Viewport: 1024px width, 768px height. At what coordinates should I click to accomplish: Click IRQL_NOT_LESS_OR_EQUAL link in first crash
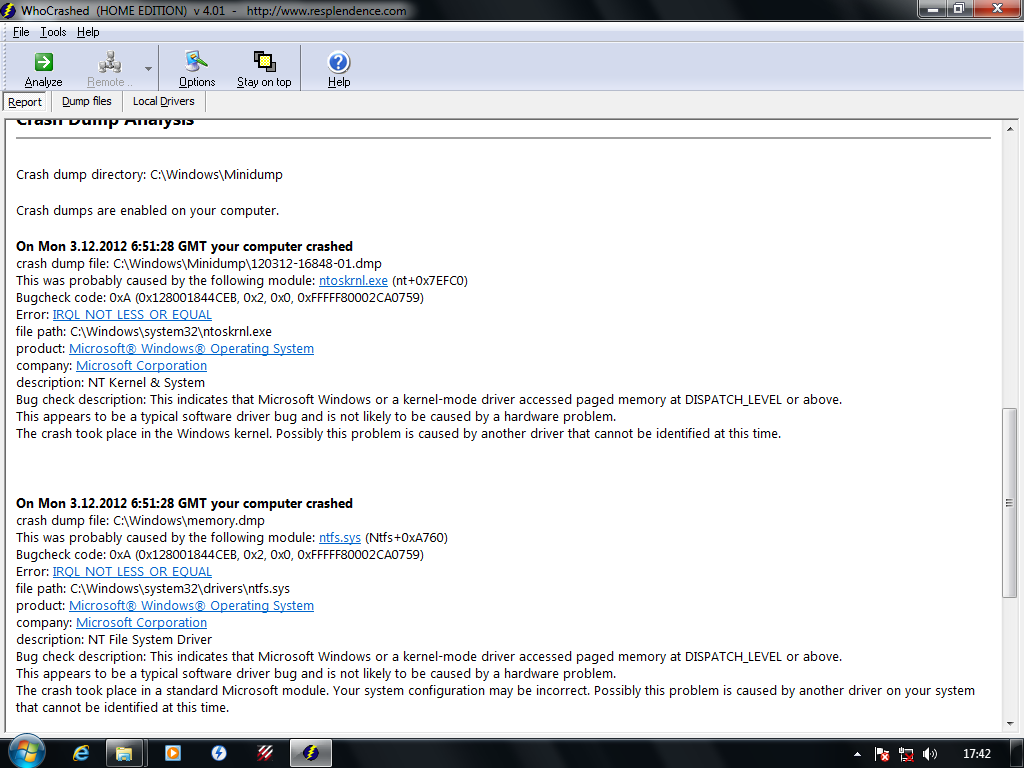click(132, 315)
